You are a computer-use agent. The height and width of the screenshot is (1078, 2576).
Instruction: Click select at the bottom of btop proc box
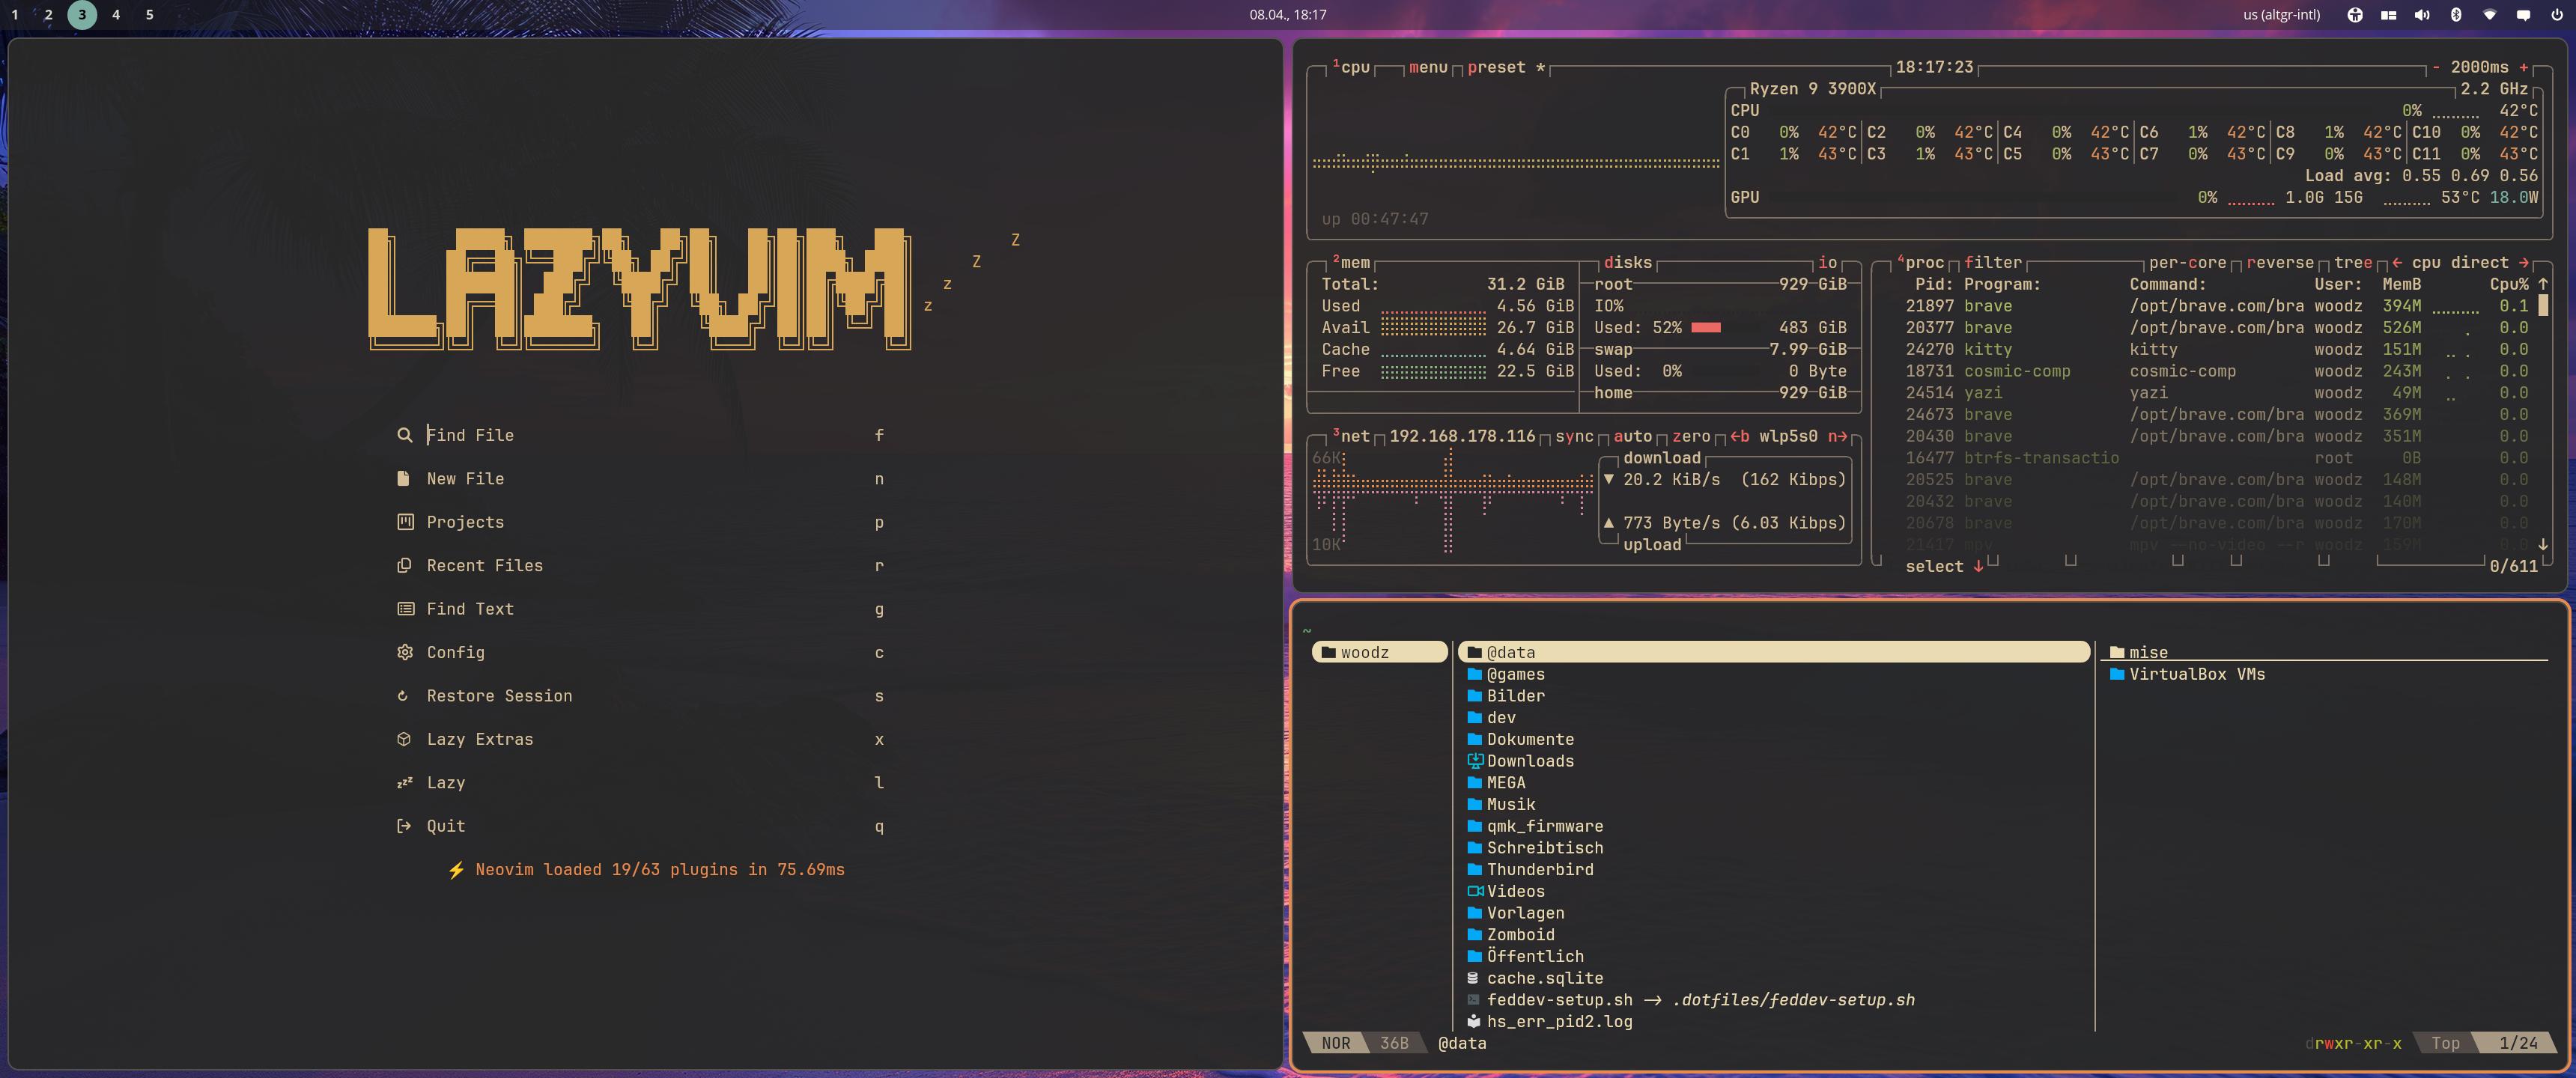1934,566
